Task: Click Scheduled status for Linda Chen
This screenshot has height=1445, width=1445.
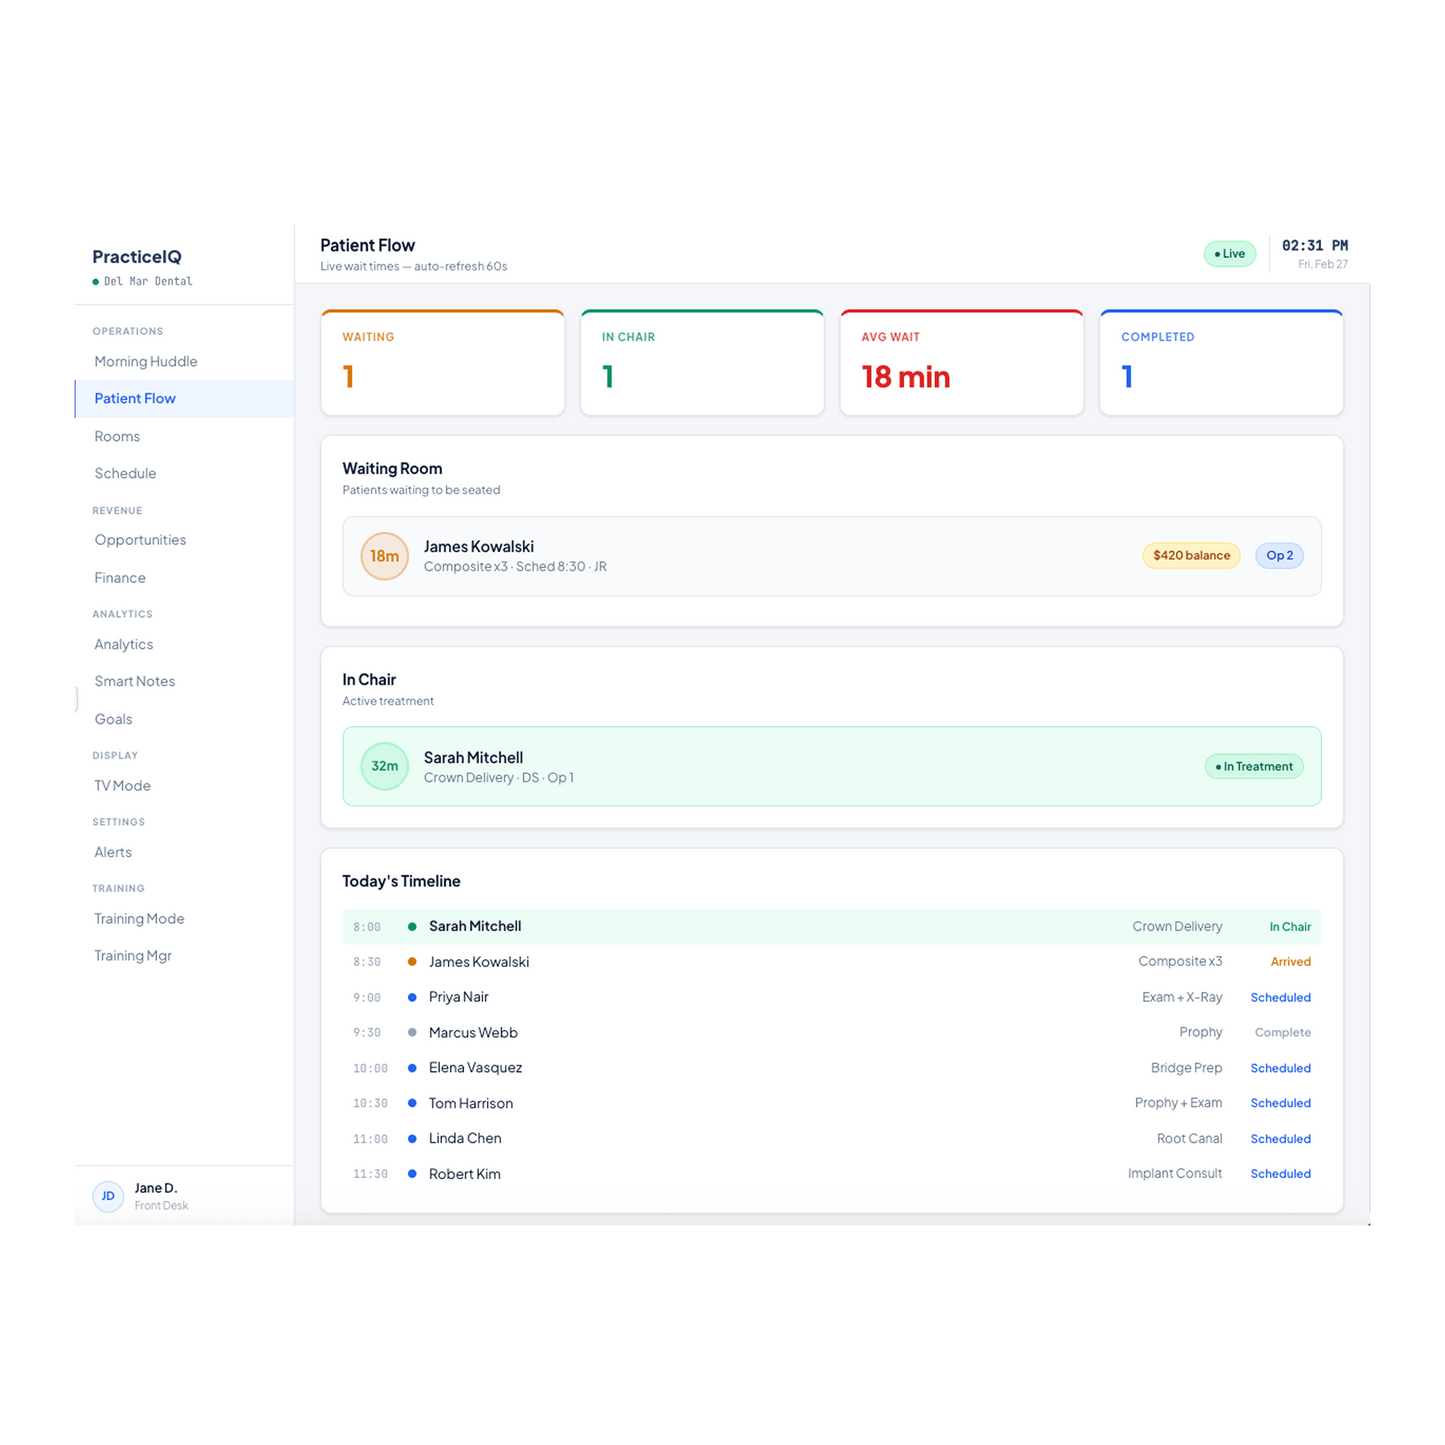Action: pos(1281,1139)
